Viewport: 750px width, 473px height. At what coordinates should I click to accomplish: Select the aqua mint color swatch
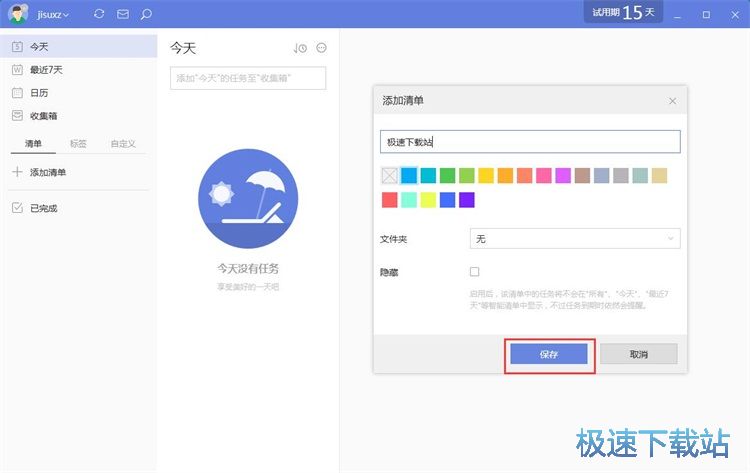tap(409, 200)
